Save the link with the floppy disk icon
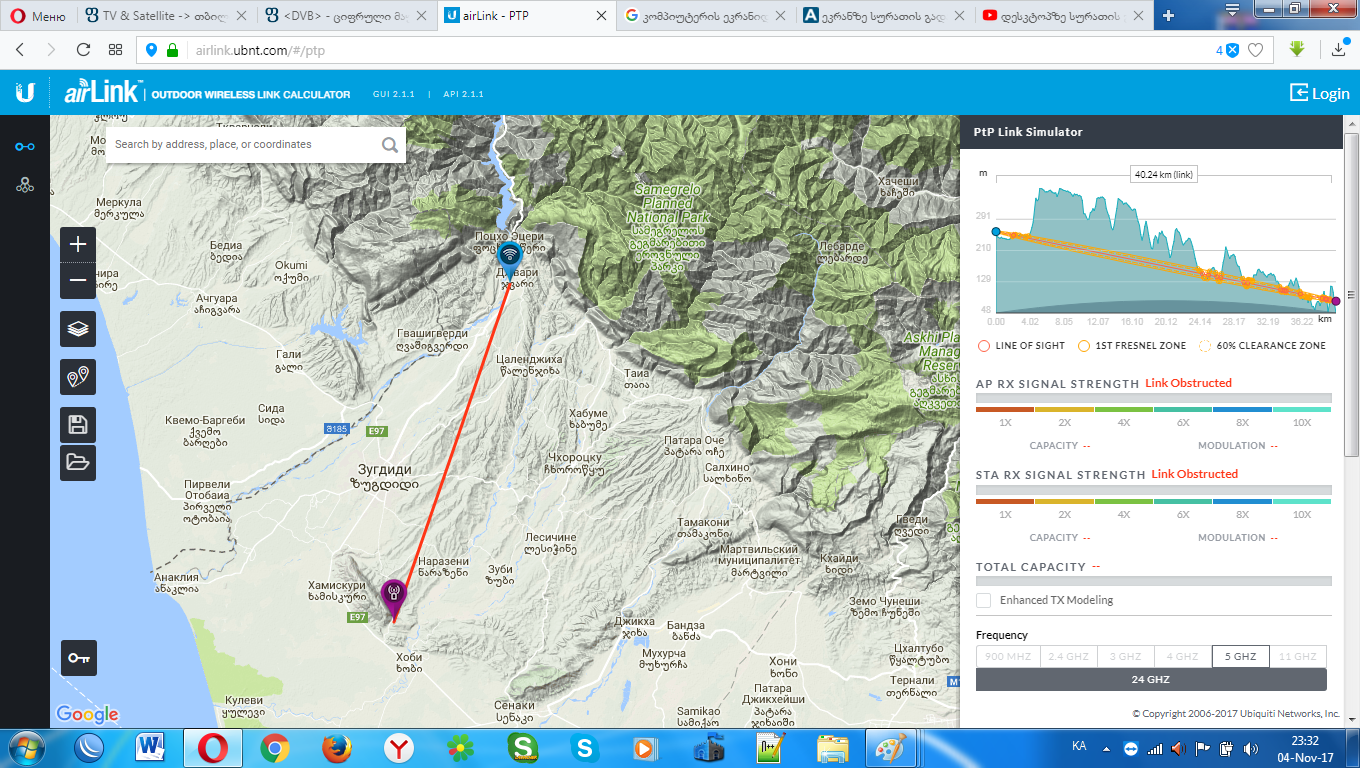The width and height of the screenshot is (1360, 768). coord(78,425)
